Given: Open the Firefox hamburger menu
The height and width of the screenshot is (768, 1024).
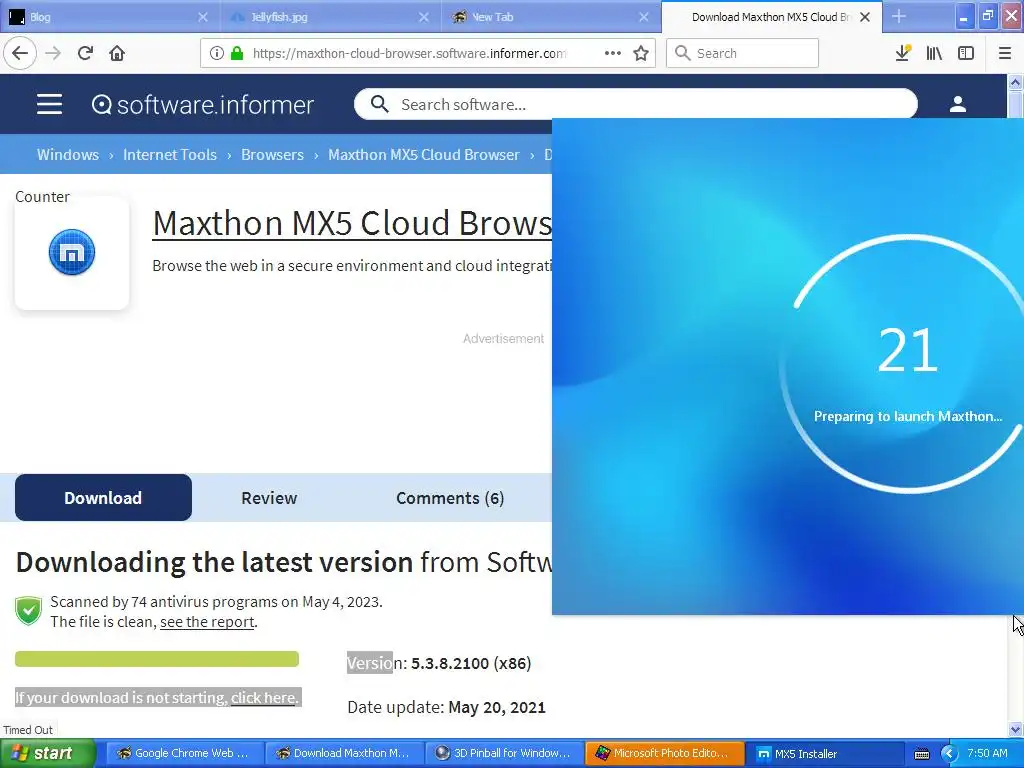Looking at the screenshot, I should [x=1004, y=53].
